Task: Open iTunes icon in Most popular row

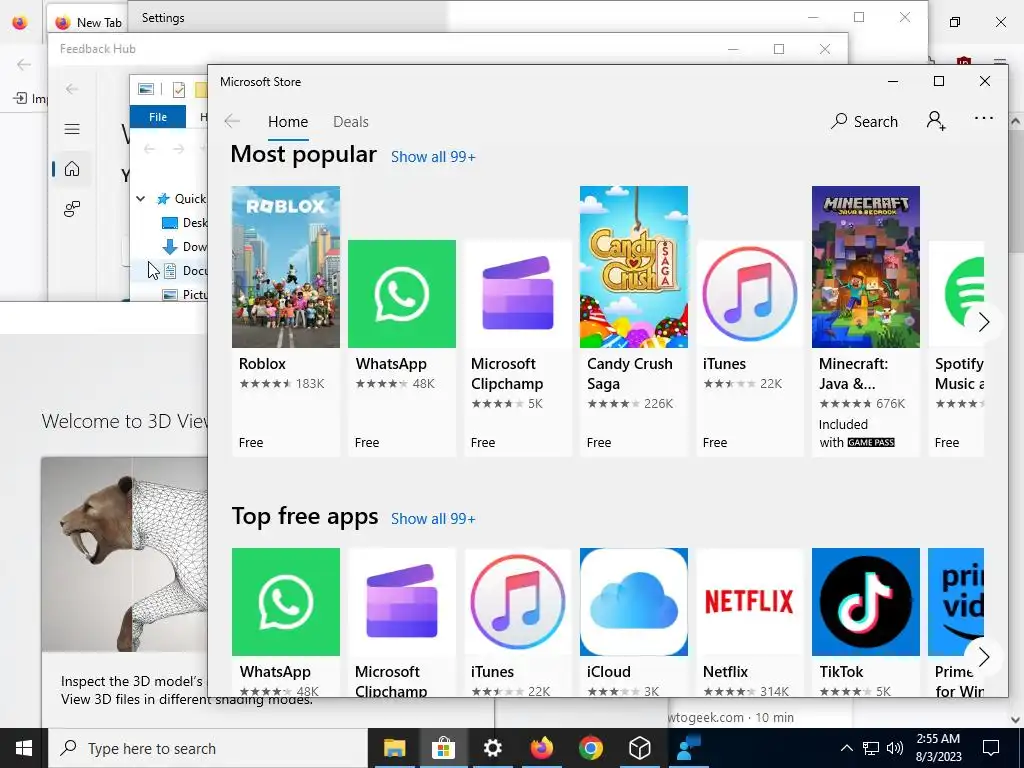Action: [750, 293]
